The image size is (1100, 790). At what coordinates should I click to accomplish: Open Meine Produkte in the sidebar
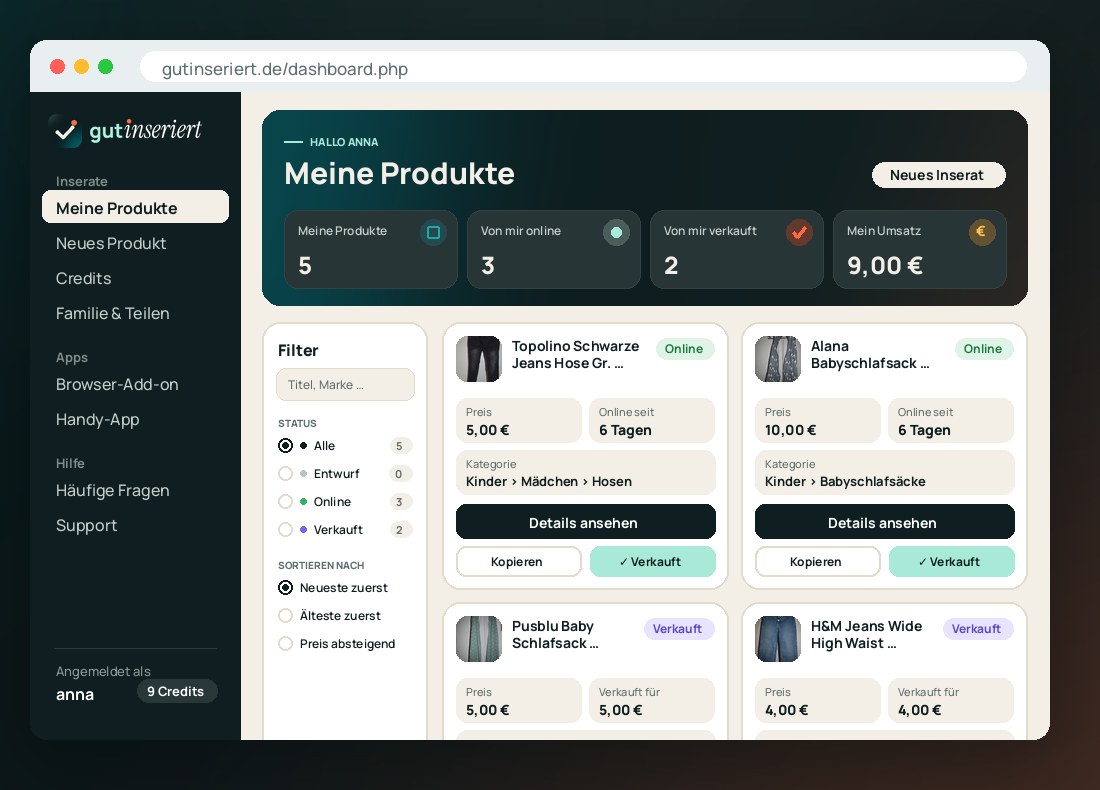click(135, 208)
